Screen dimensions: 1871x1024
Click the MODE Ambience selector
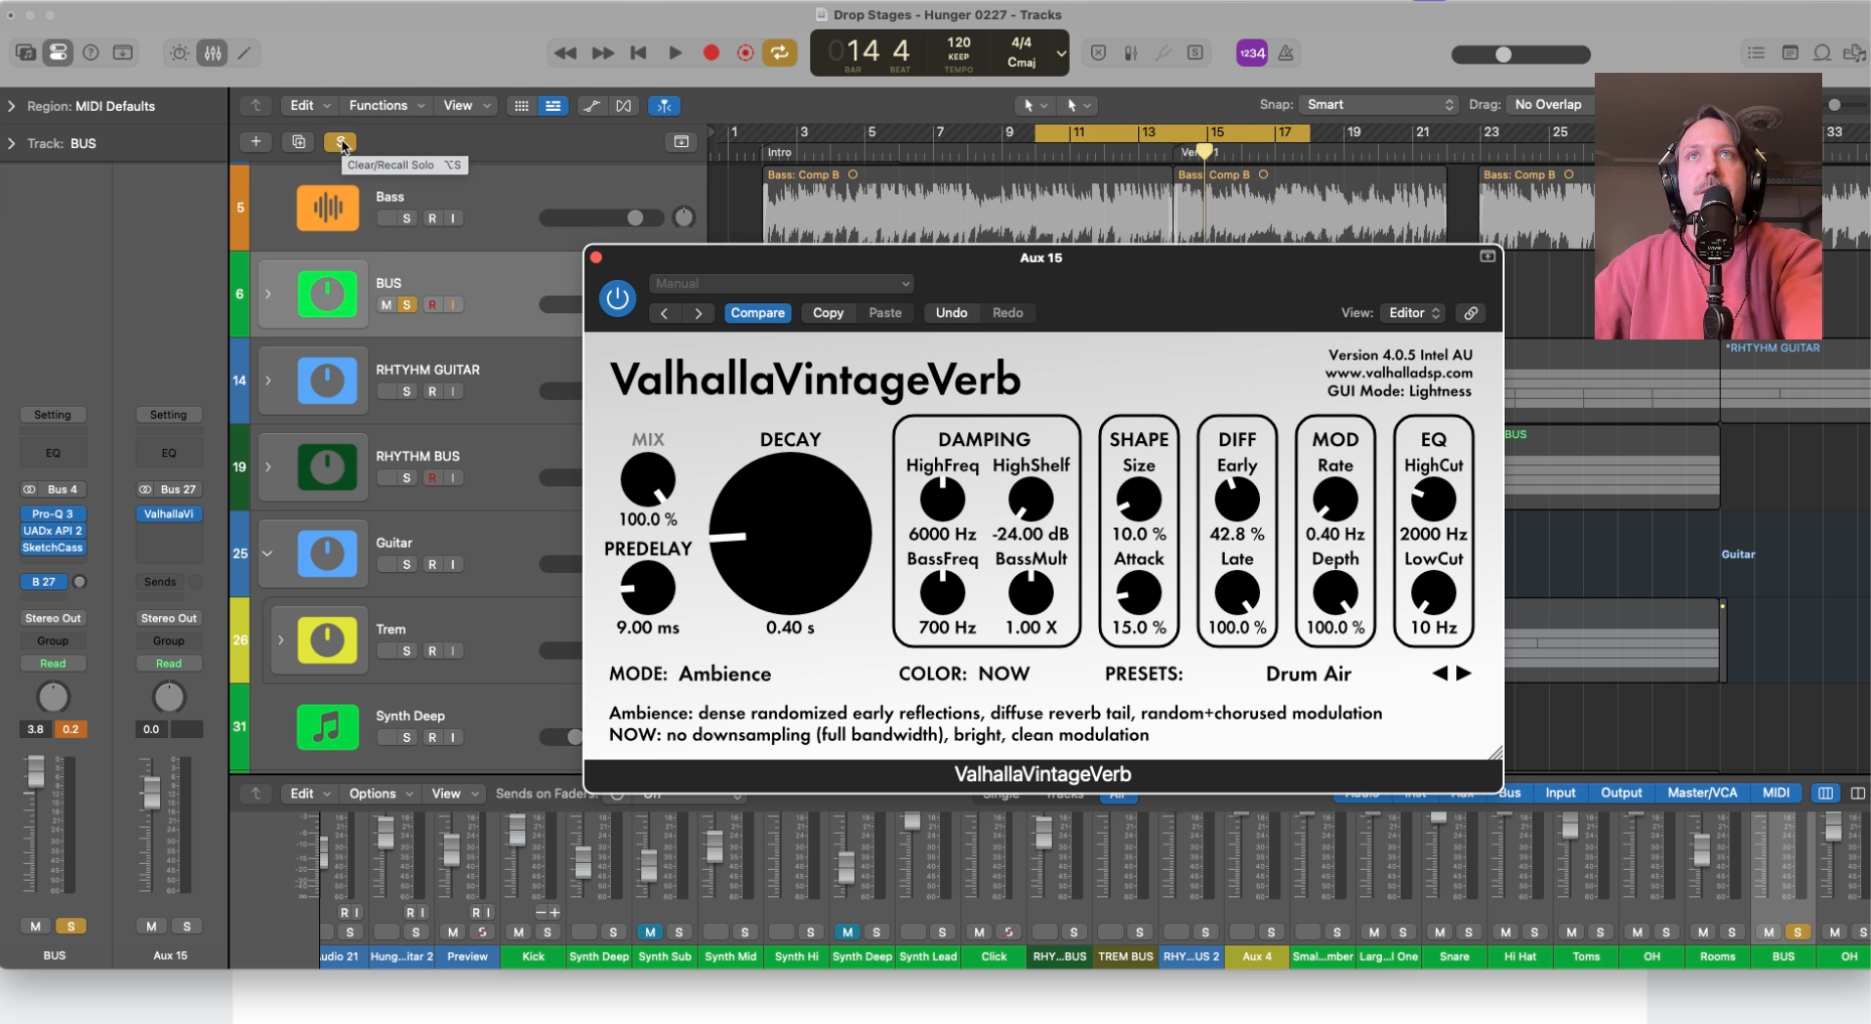(690, 674)
